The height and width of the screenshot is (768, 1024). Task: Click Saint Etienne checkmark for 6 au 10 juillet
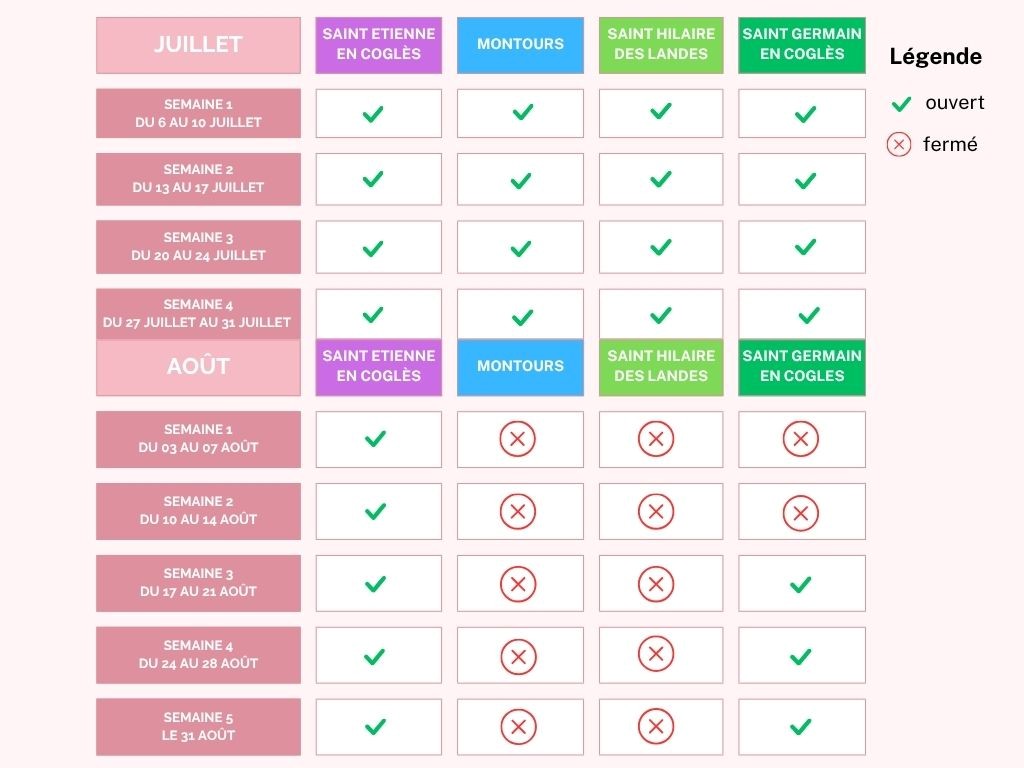pos(373,114)
